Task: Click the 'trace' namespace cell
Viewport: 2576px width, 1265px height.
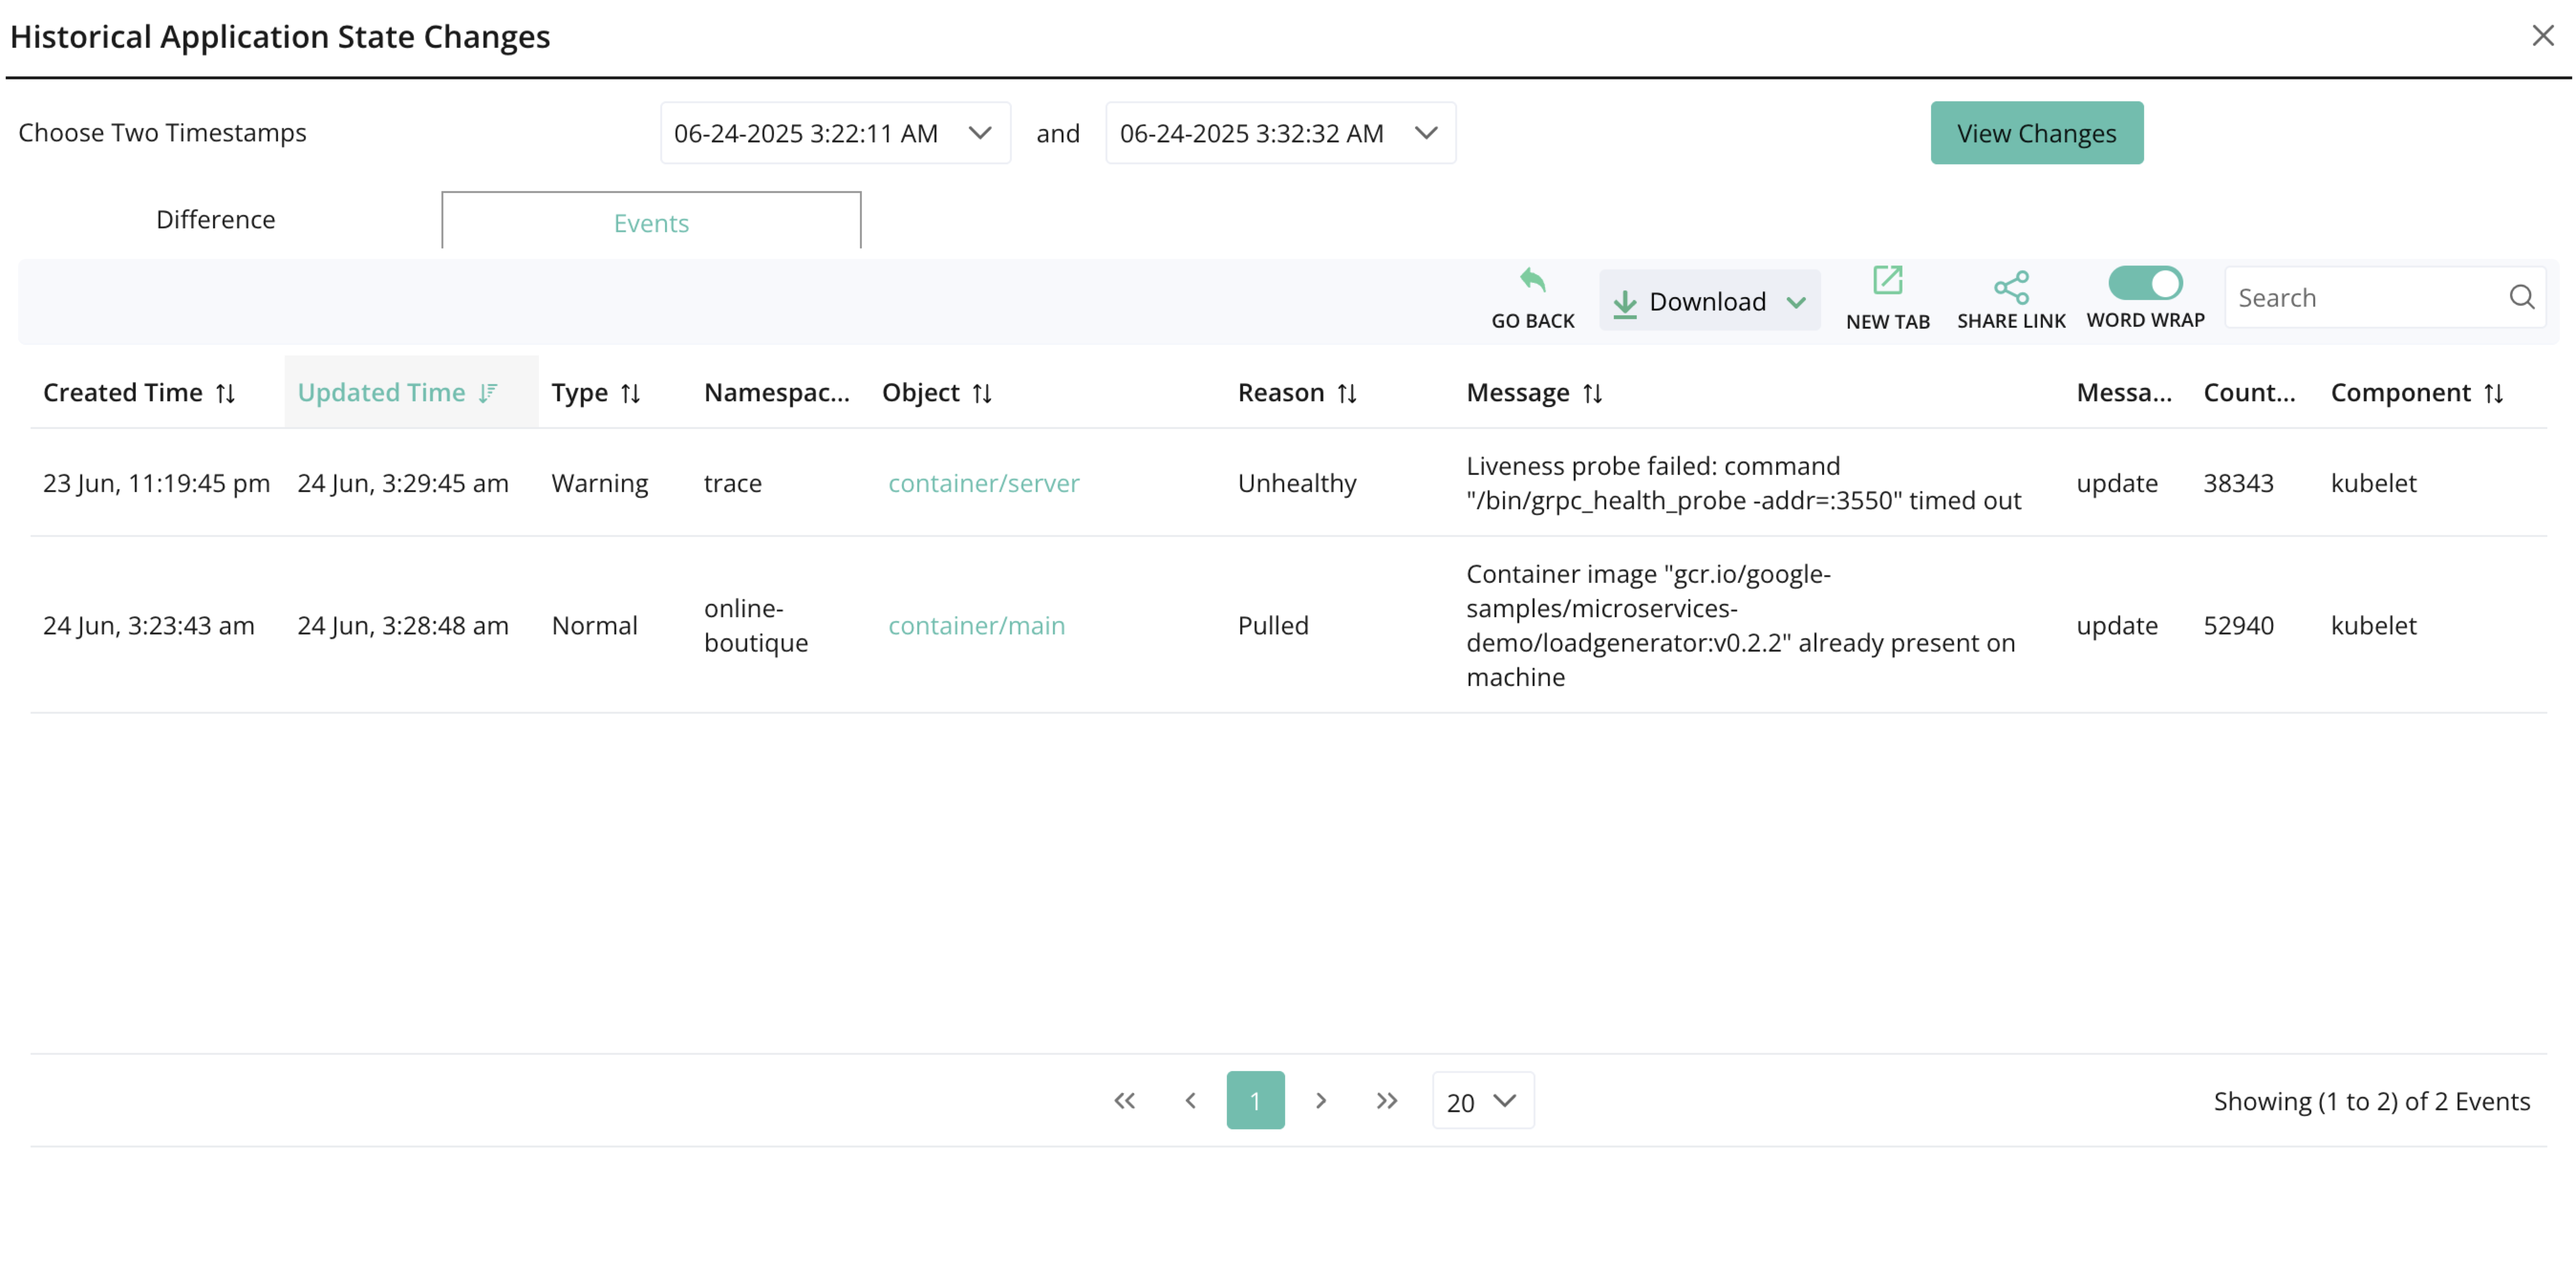Action: point(732,483)
